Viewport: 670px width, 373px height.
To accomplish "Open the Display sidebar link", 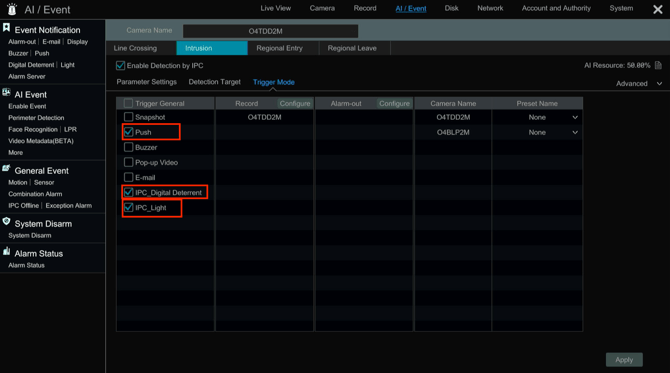I will pyautogui.click(x=77, y=42).
